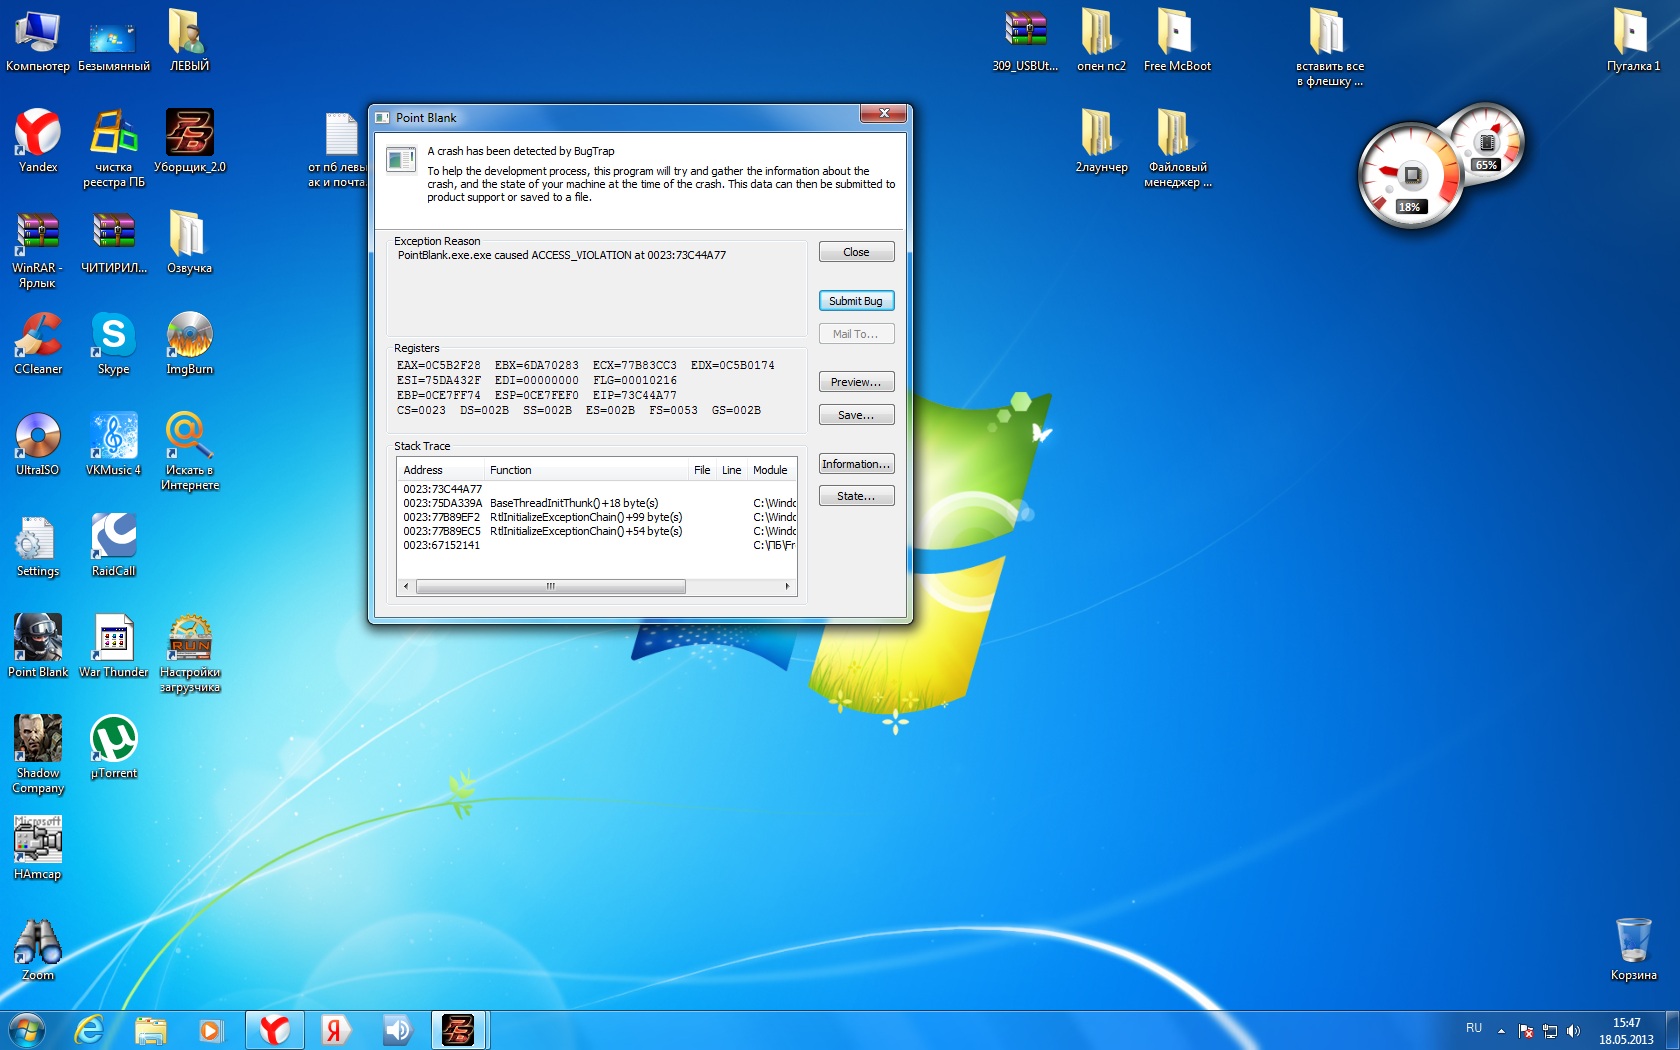The width and height of the screenshot is (1680, 1050).
Task: Click the RU language indicator
Action: click(1474, 1029)
